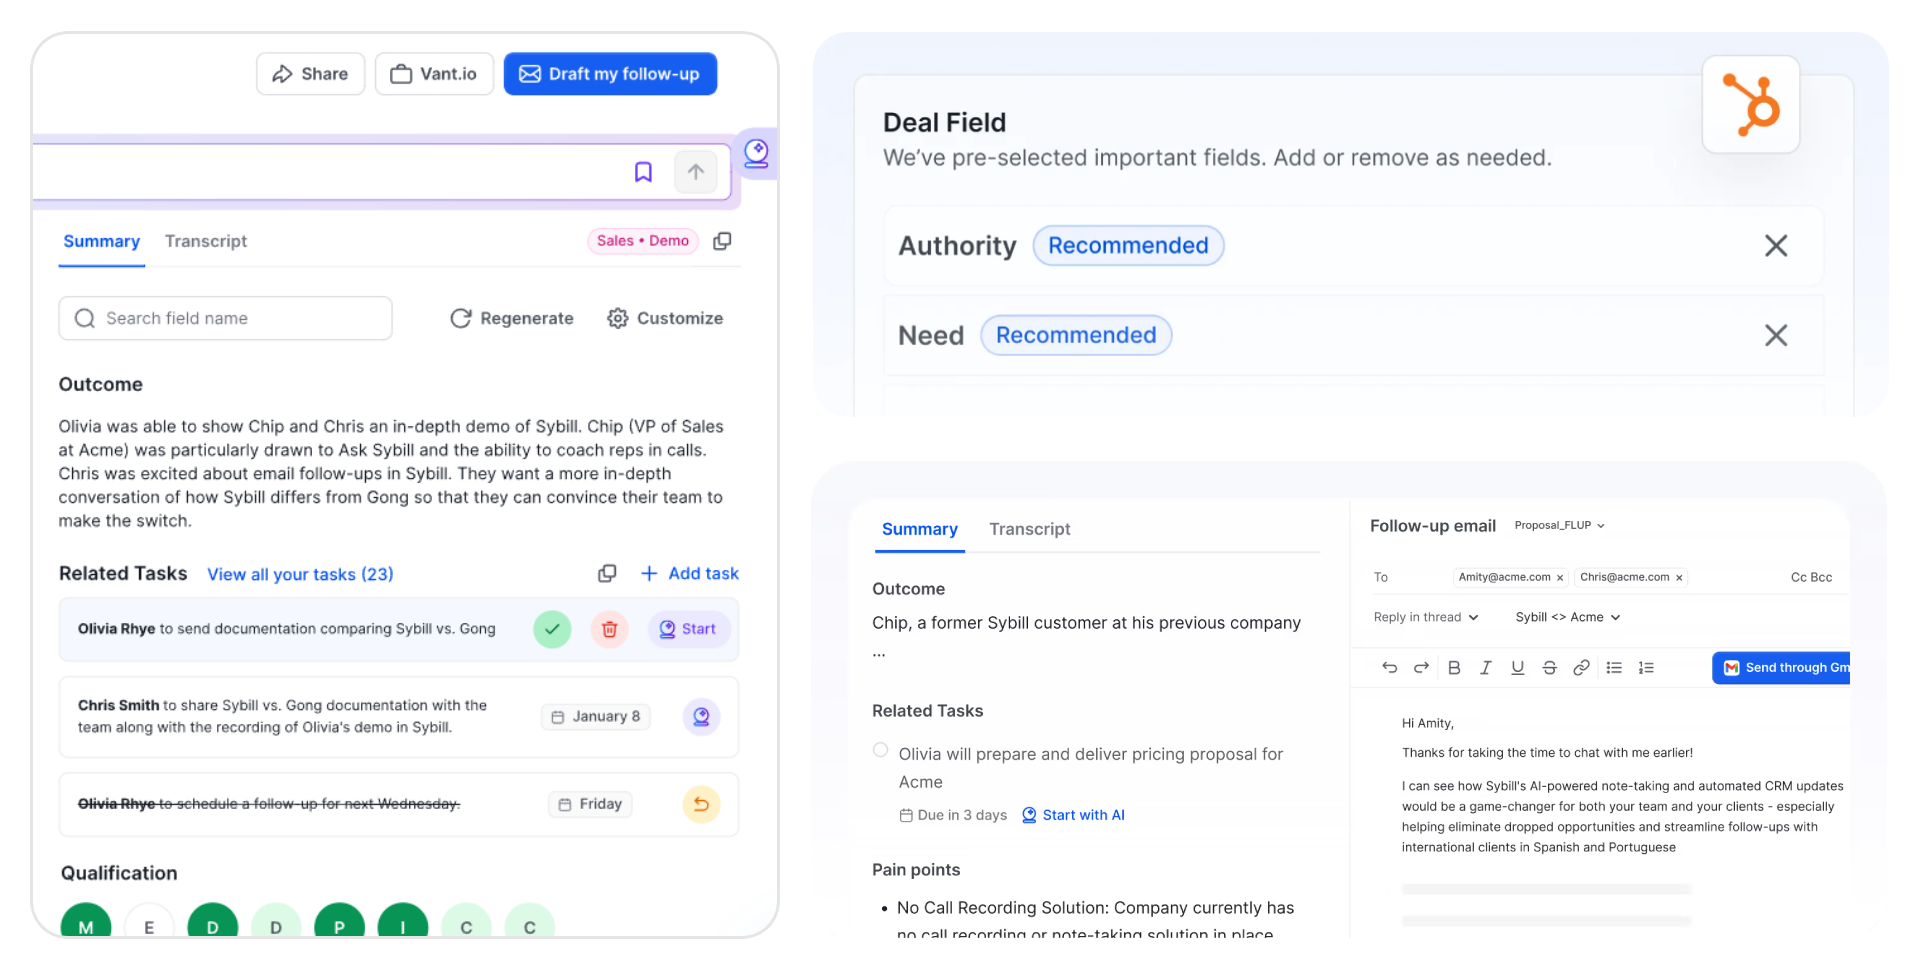Insert numbered list in email
1920x964 pixels.
1646,668
